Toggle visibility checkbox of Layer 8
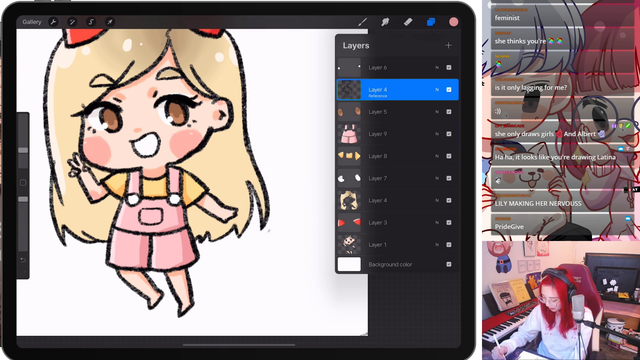The width and height of the screenshot is (640, 360). 449,156
